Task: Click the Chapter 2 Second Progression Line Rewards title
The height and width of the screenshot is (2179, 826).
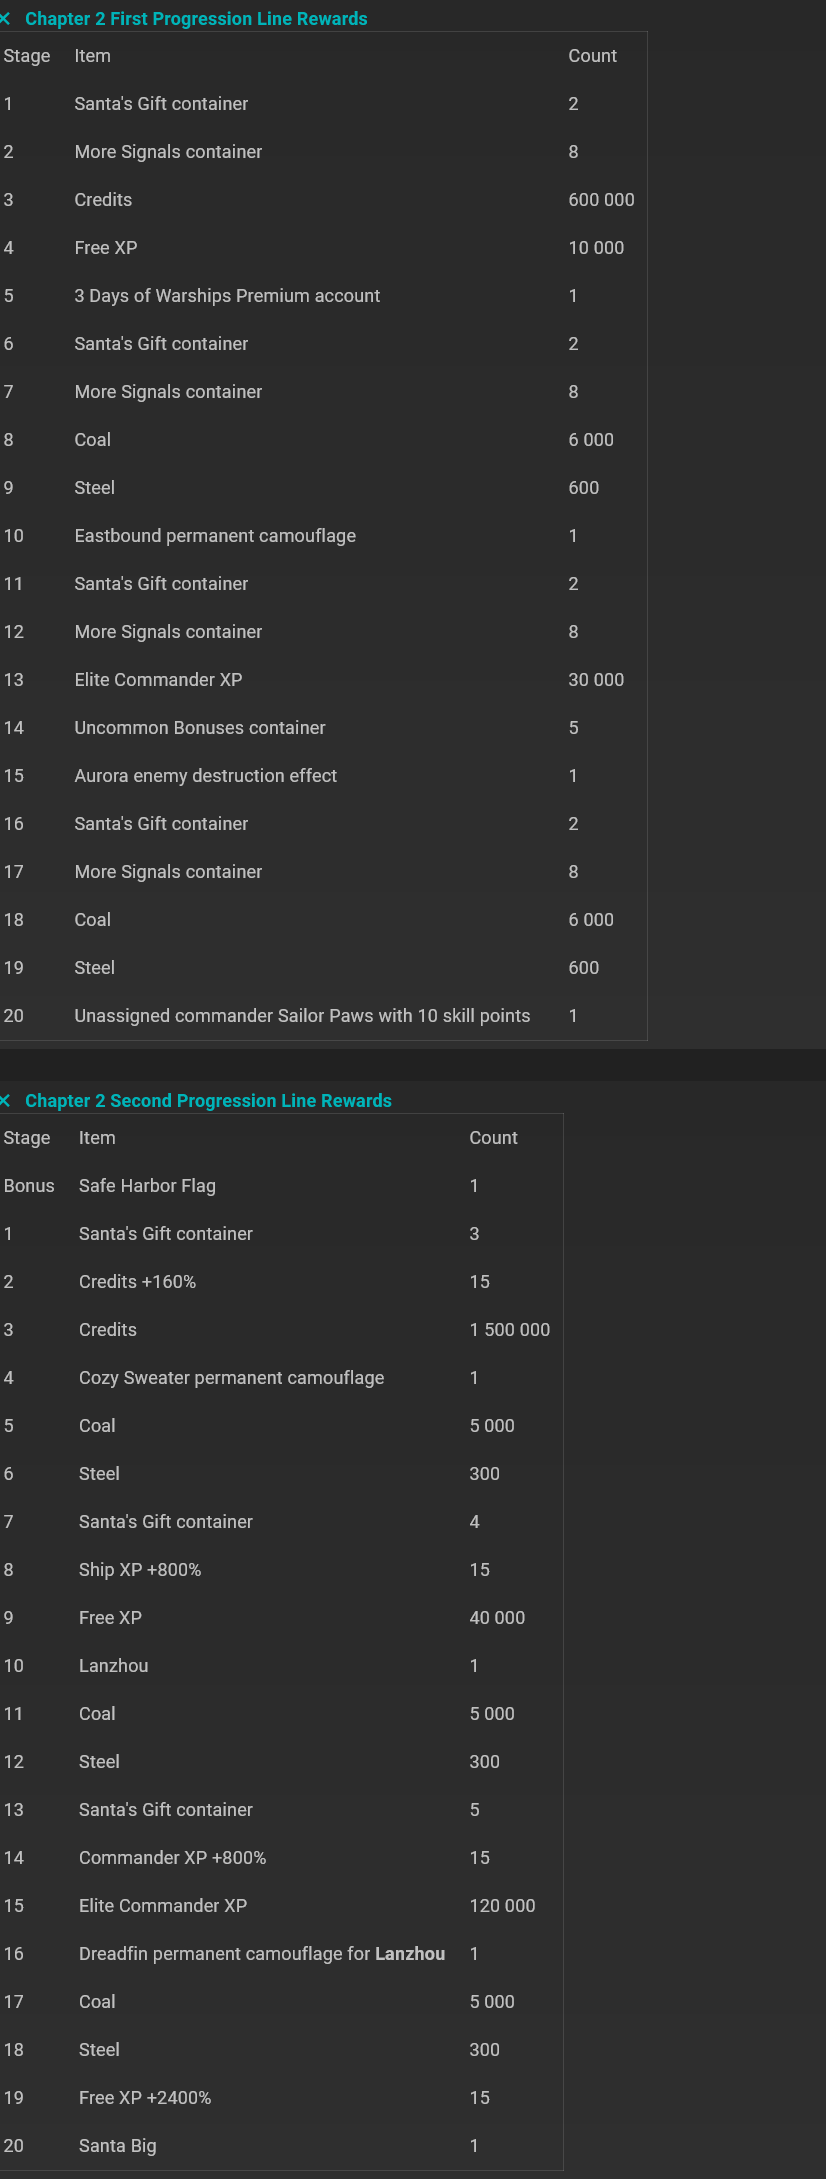Action: 208,1100
